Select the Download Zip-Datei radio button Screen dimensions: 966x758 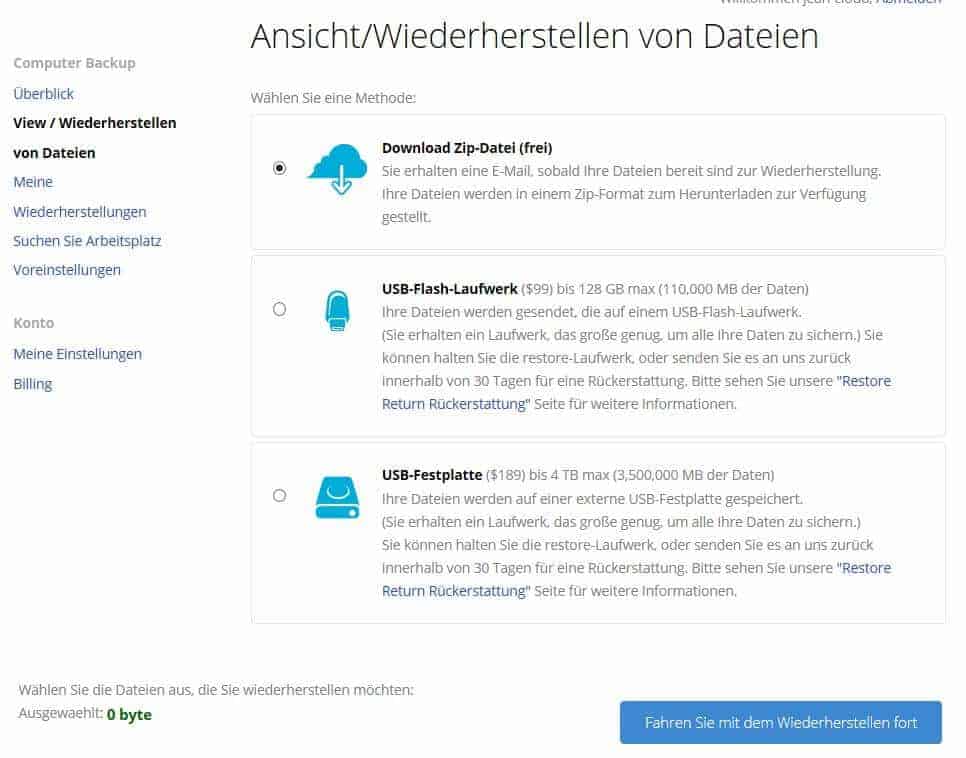(279, 168)
